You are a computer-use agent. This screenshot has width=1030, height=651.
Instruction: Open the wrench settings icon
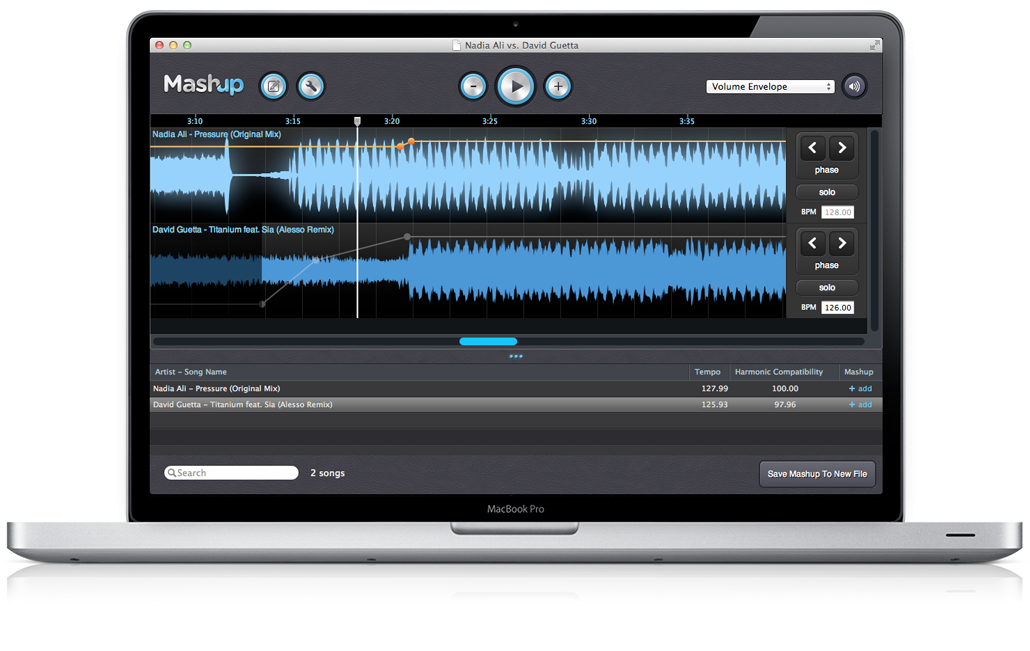coord(311,86)
